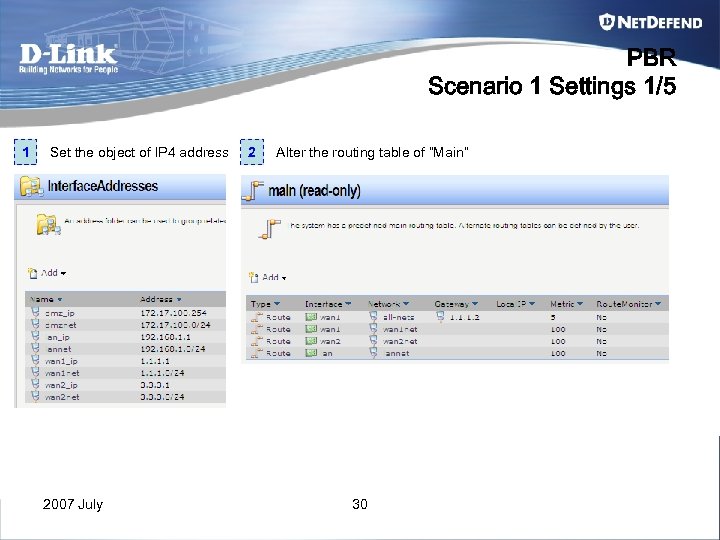
Task: Click address value 172.17.100.254
Action: point(174,313)
